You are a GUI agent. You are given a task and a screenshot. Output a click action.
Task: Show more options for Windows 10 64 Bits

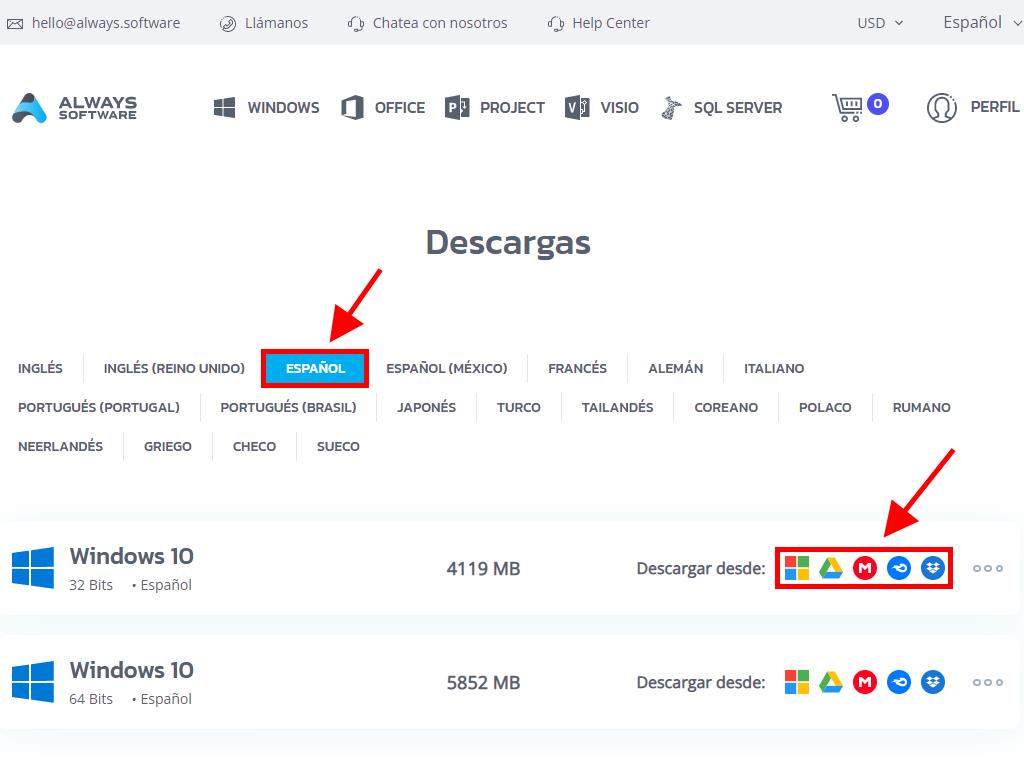point(987,682)
